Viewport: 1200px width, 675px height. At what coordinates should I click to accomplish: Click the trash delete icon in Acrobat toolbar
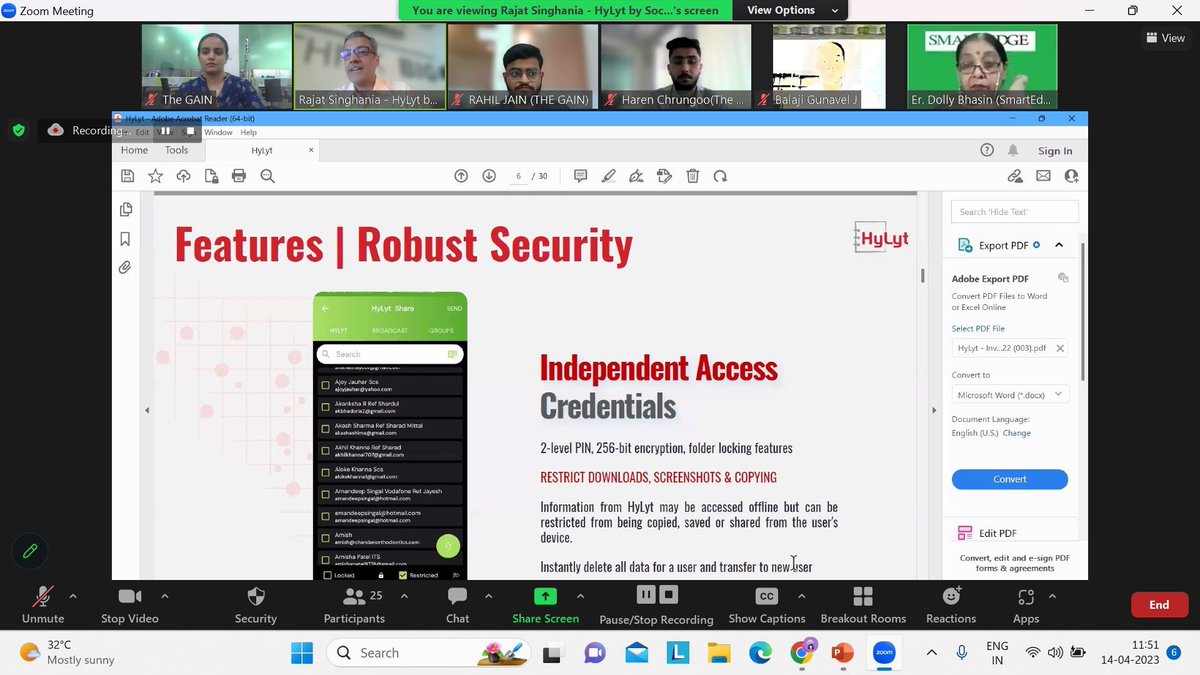(x=692, y=176)
